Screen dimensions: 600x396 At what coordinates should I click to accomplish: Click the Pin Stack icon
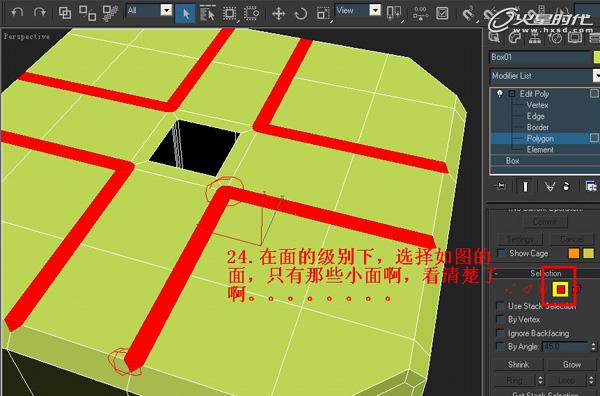(500, 186)
